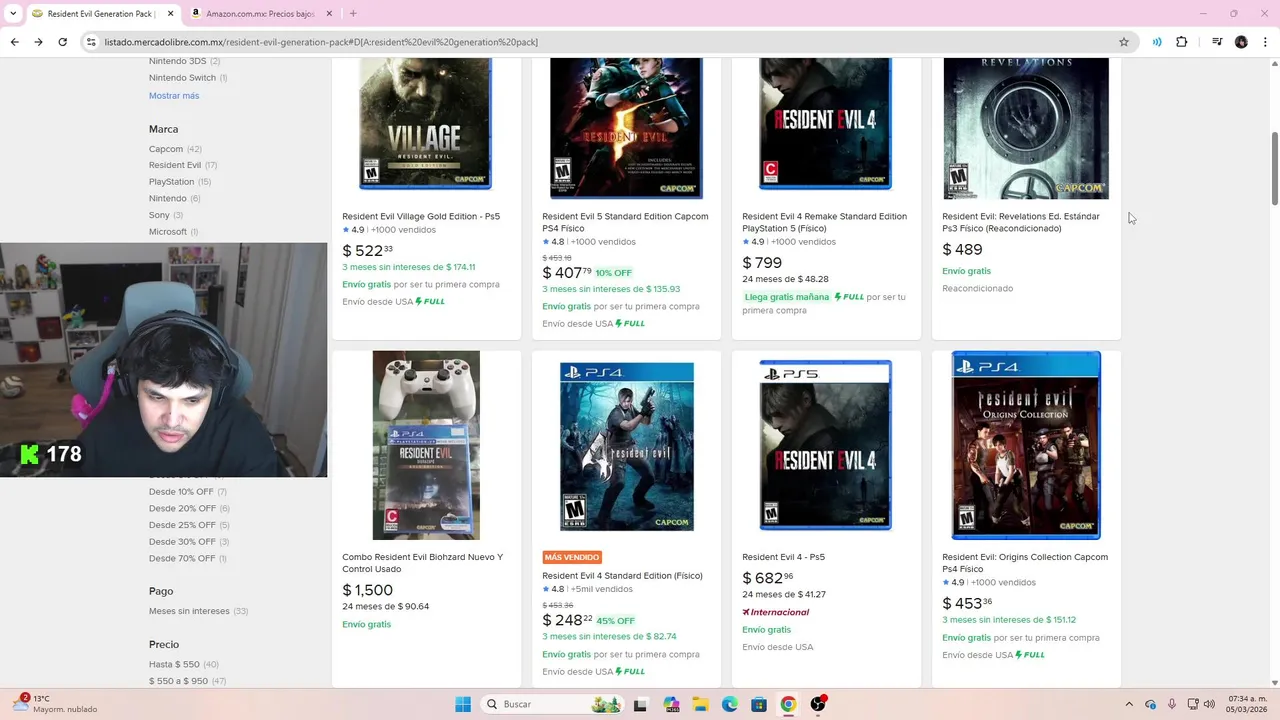Open the browser extensions puzzle icon

(x=1182, y=42)
